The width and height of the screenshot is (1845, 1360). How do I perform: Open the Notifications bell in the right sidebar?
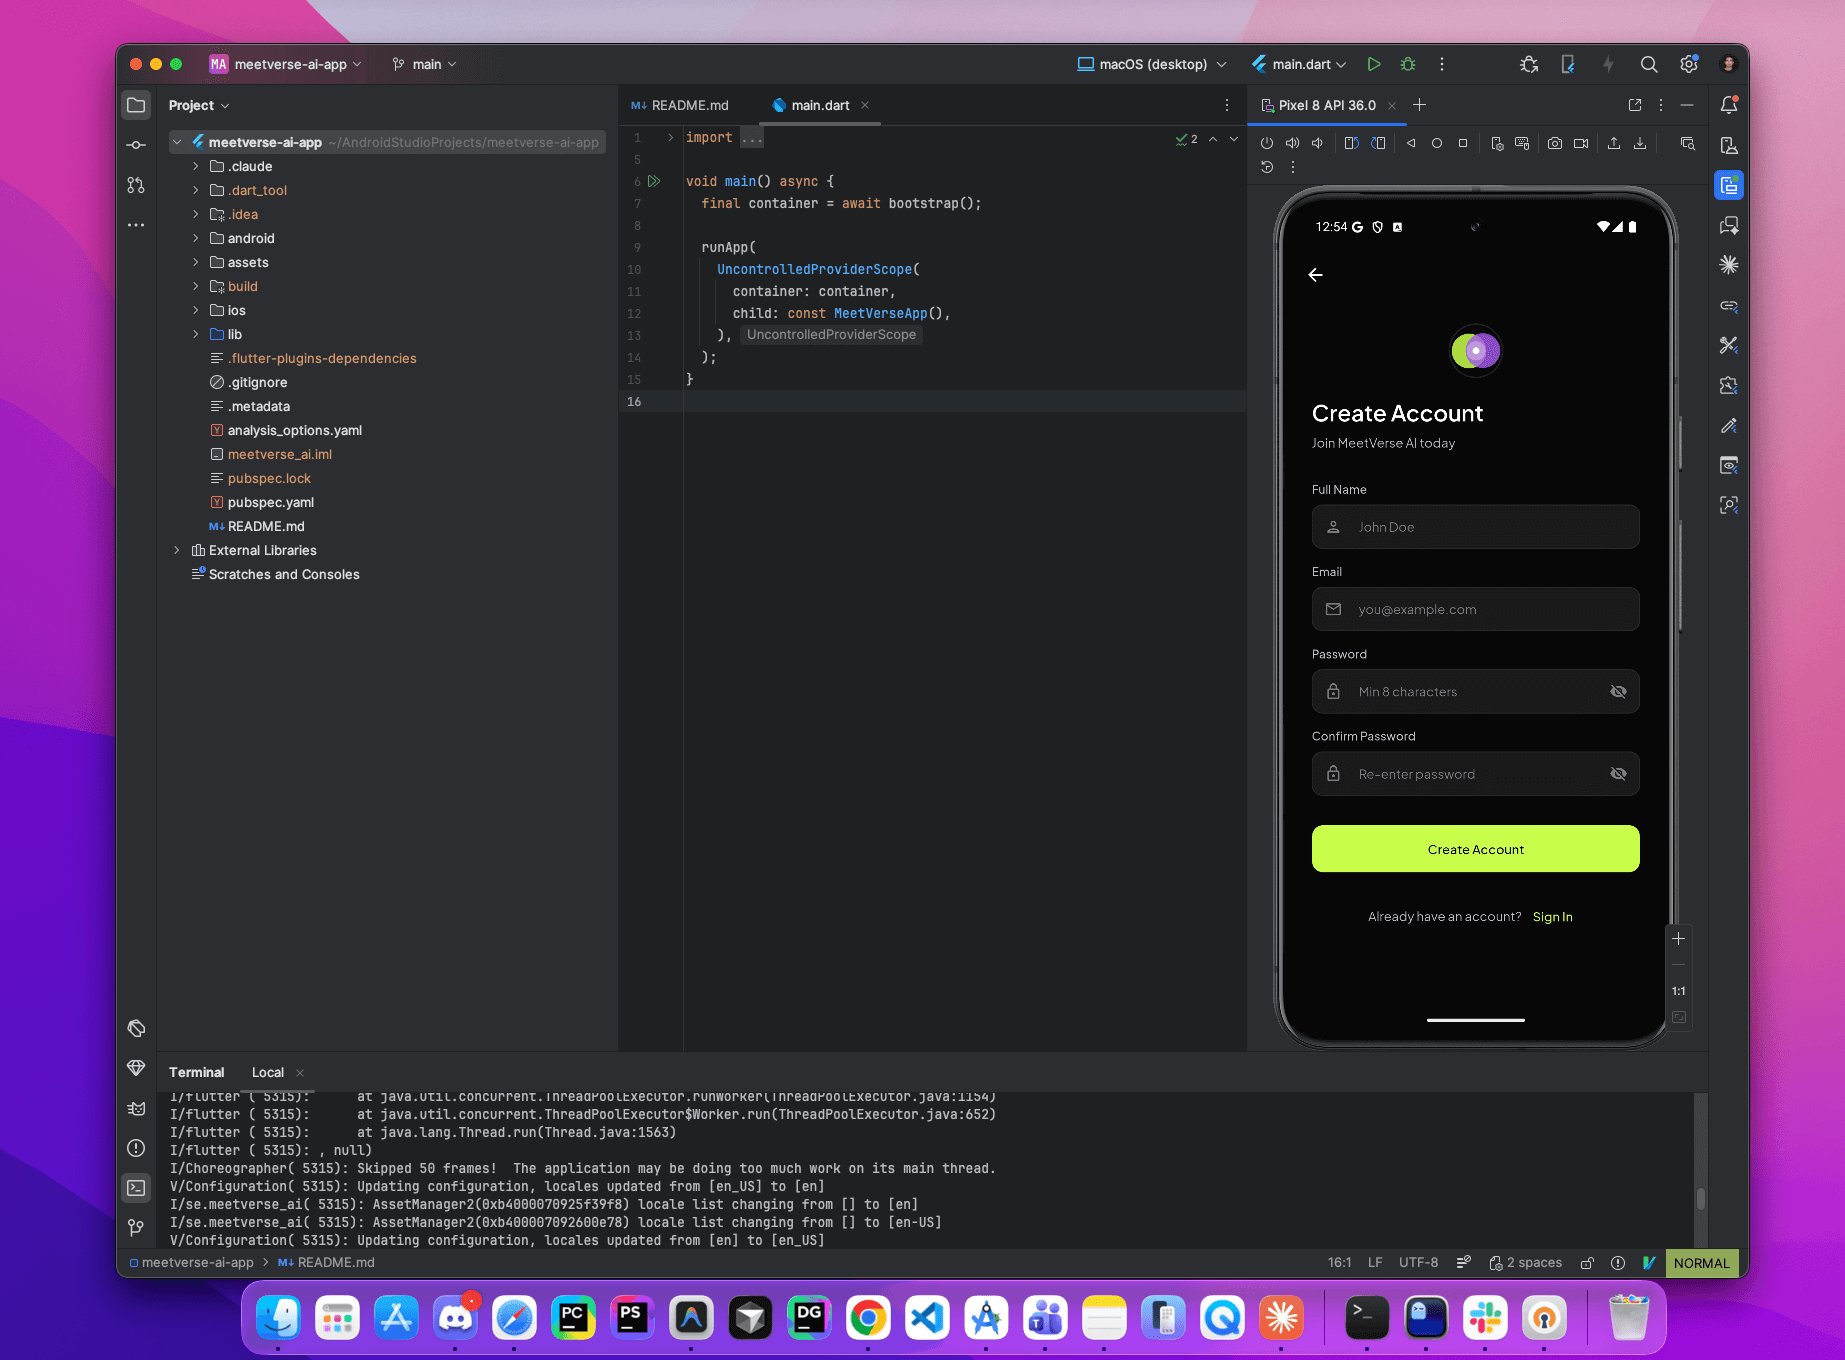click(x=1729, y=104)
